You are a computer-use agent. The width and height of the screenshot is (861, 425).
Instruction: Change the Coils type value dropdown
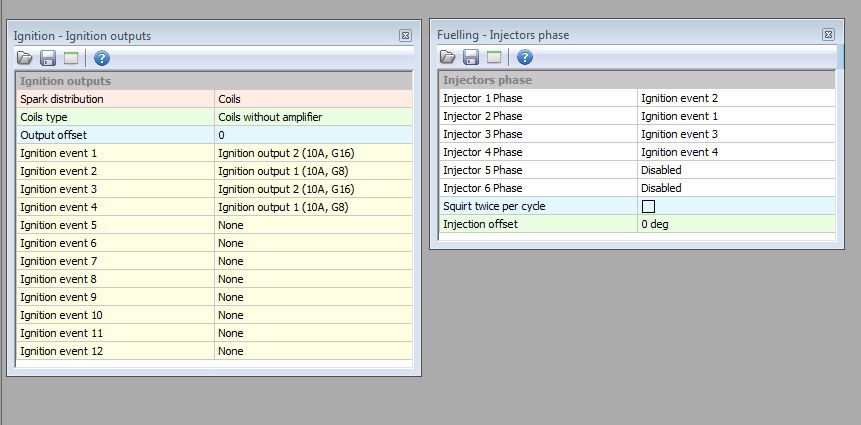[313, 117]
